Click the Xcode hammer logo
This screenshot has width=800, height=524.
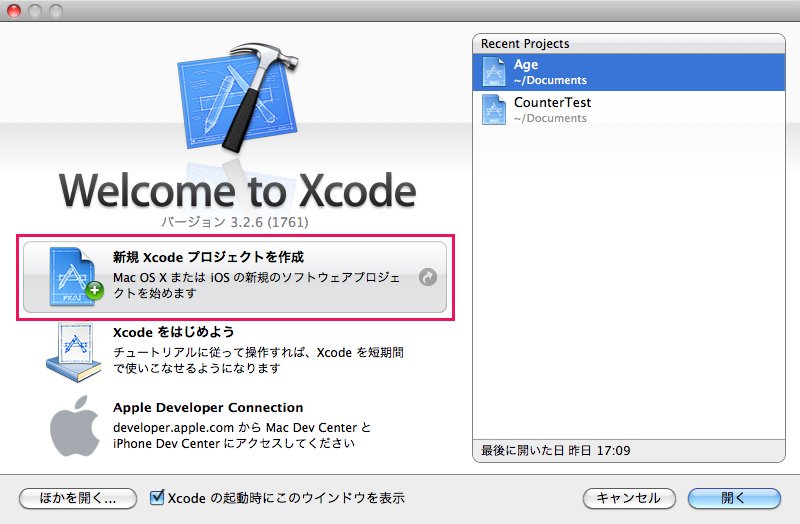(x=238, y=97)
